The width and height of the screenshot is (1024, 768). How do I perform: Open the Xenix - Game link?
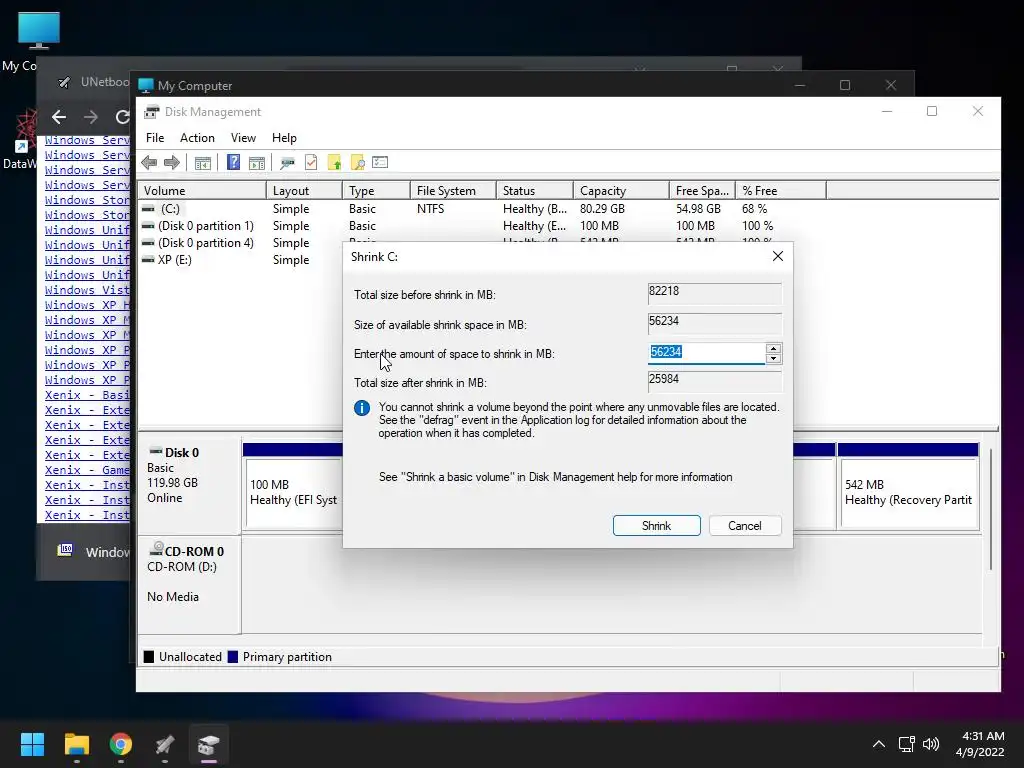tap(87, 470)
